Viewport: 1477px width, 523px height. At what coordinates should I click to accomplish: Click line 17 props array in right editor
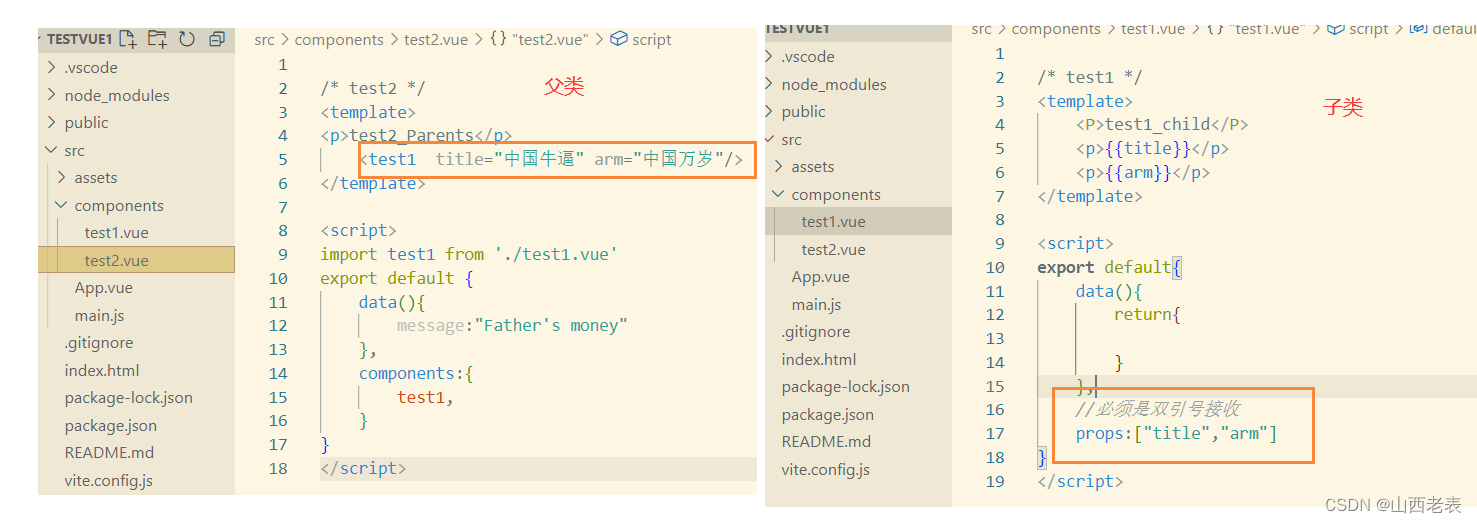tap(1176, 433)
